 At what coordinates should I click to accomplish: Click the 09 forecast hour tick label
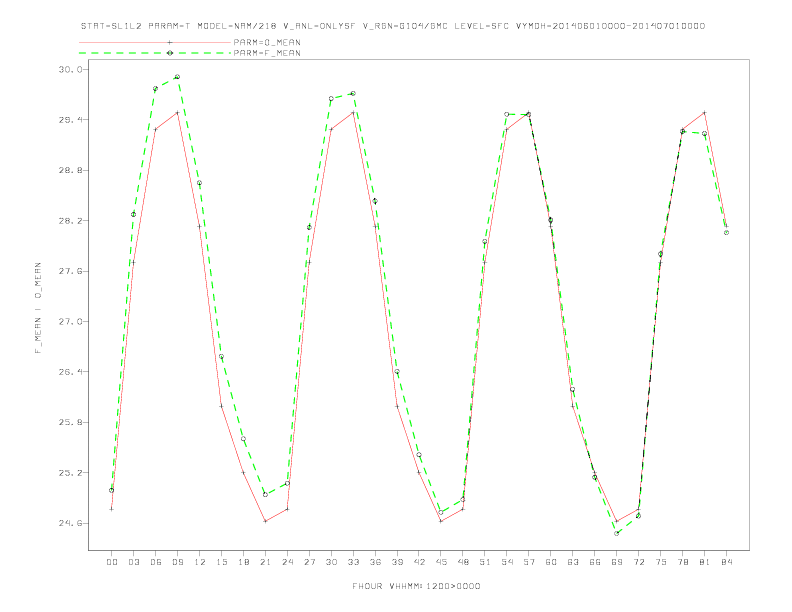(x=177, y=562)
